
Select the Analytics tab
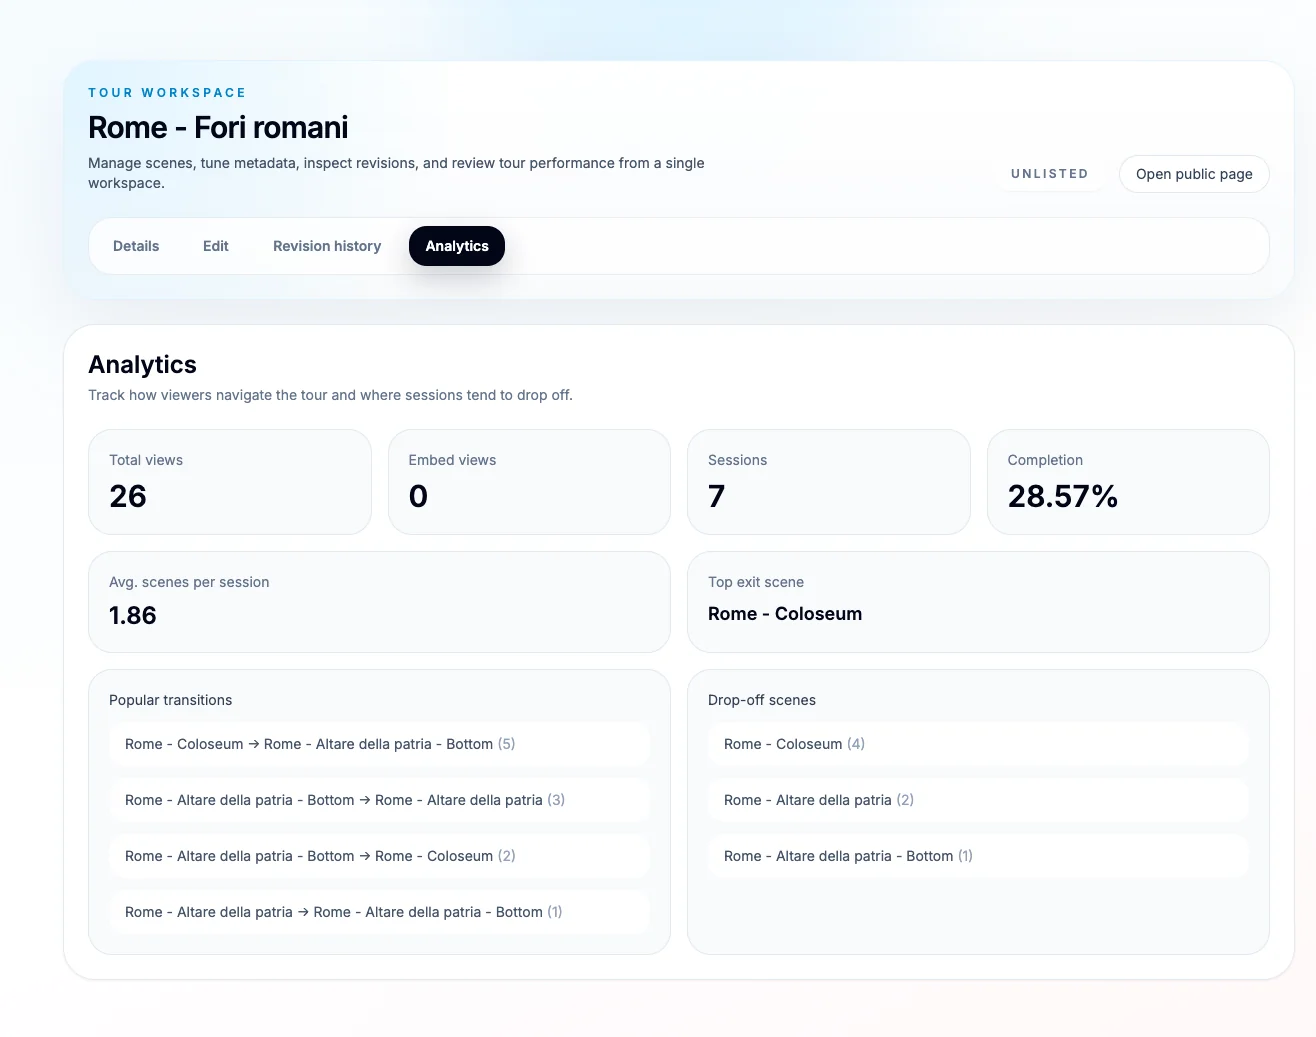[x=457, y=246]
